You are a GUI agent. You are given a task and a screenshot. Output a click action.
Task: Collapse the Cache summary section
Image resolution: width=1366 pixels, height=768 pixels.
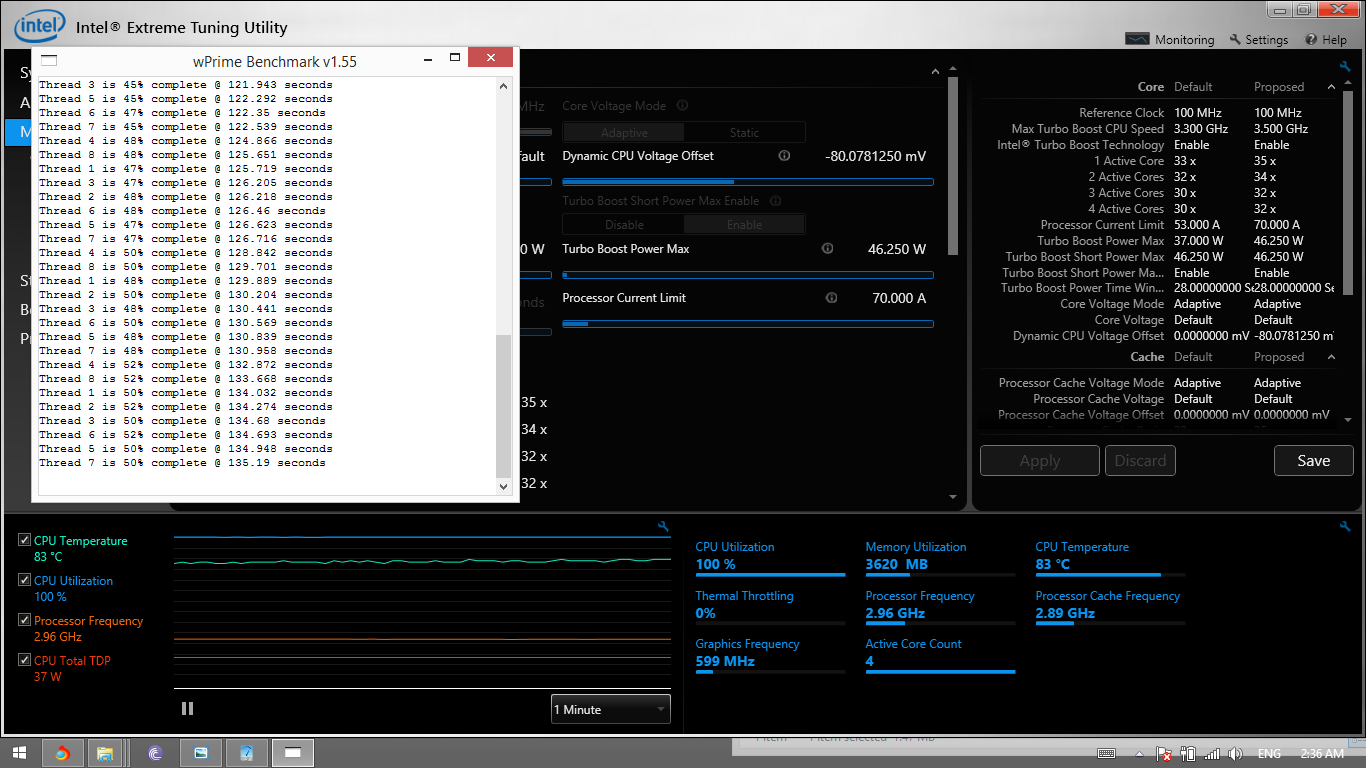point(1331,357)
